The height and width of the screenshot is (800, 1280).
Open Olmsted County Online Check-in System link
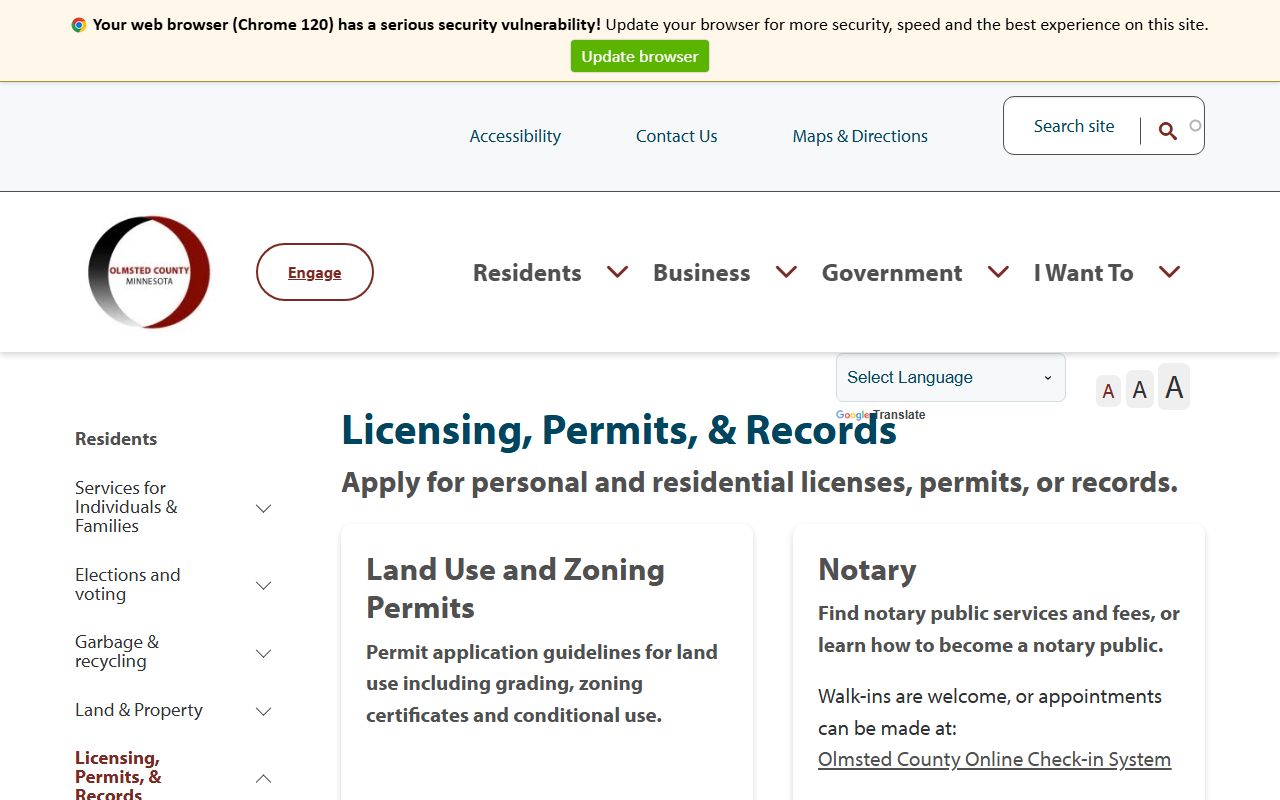(994, 759)
